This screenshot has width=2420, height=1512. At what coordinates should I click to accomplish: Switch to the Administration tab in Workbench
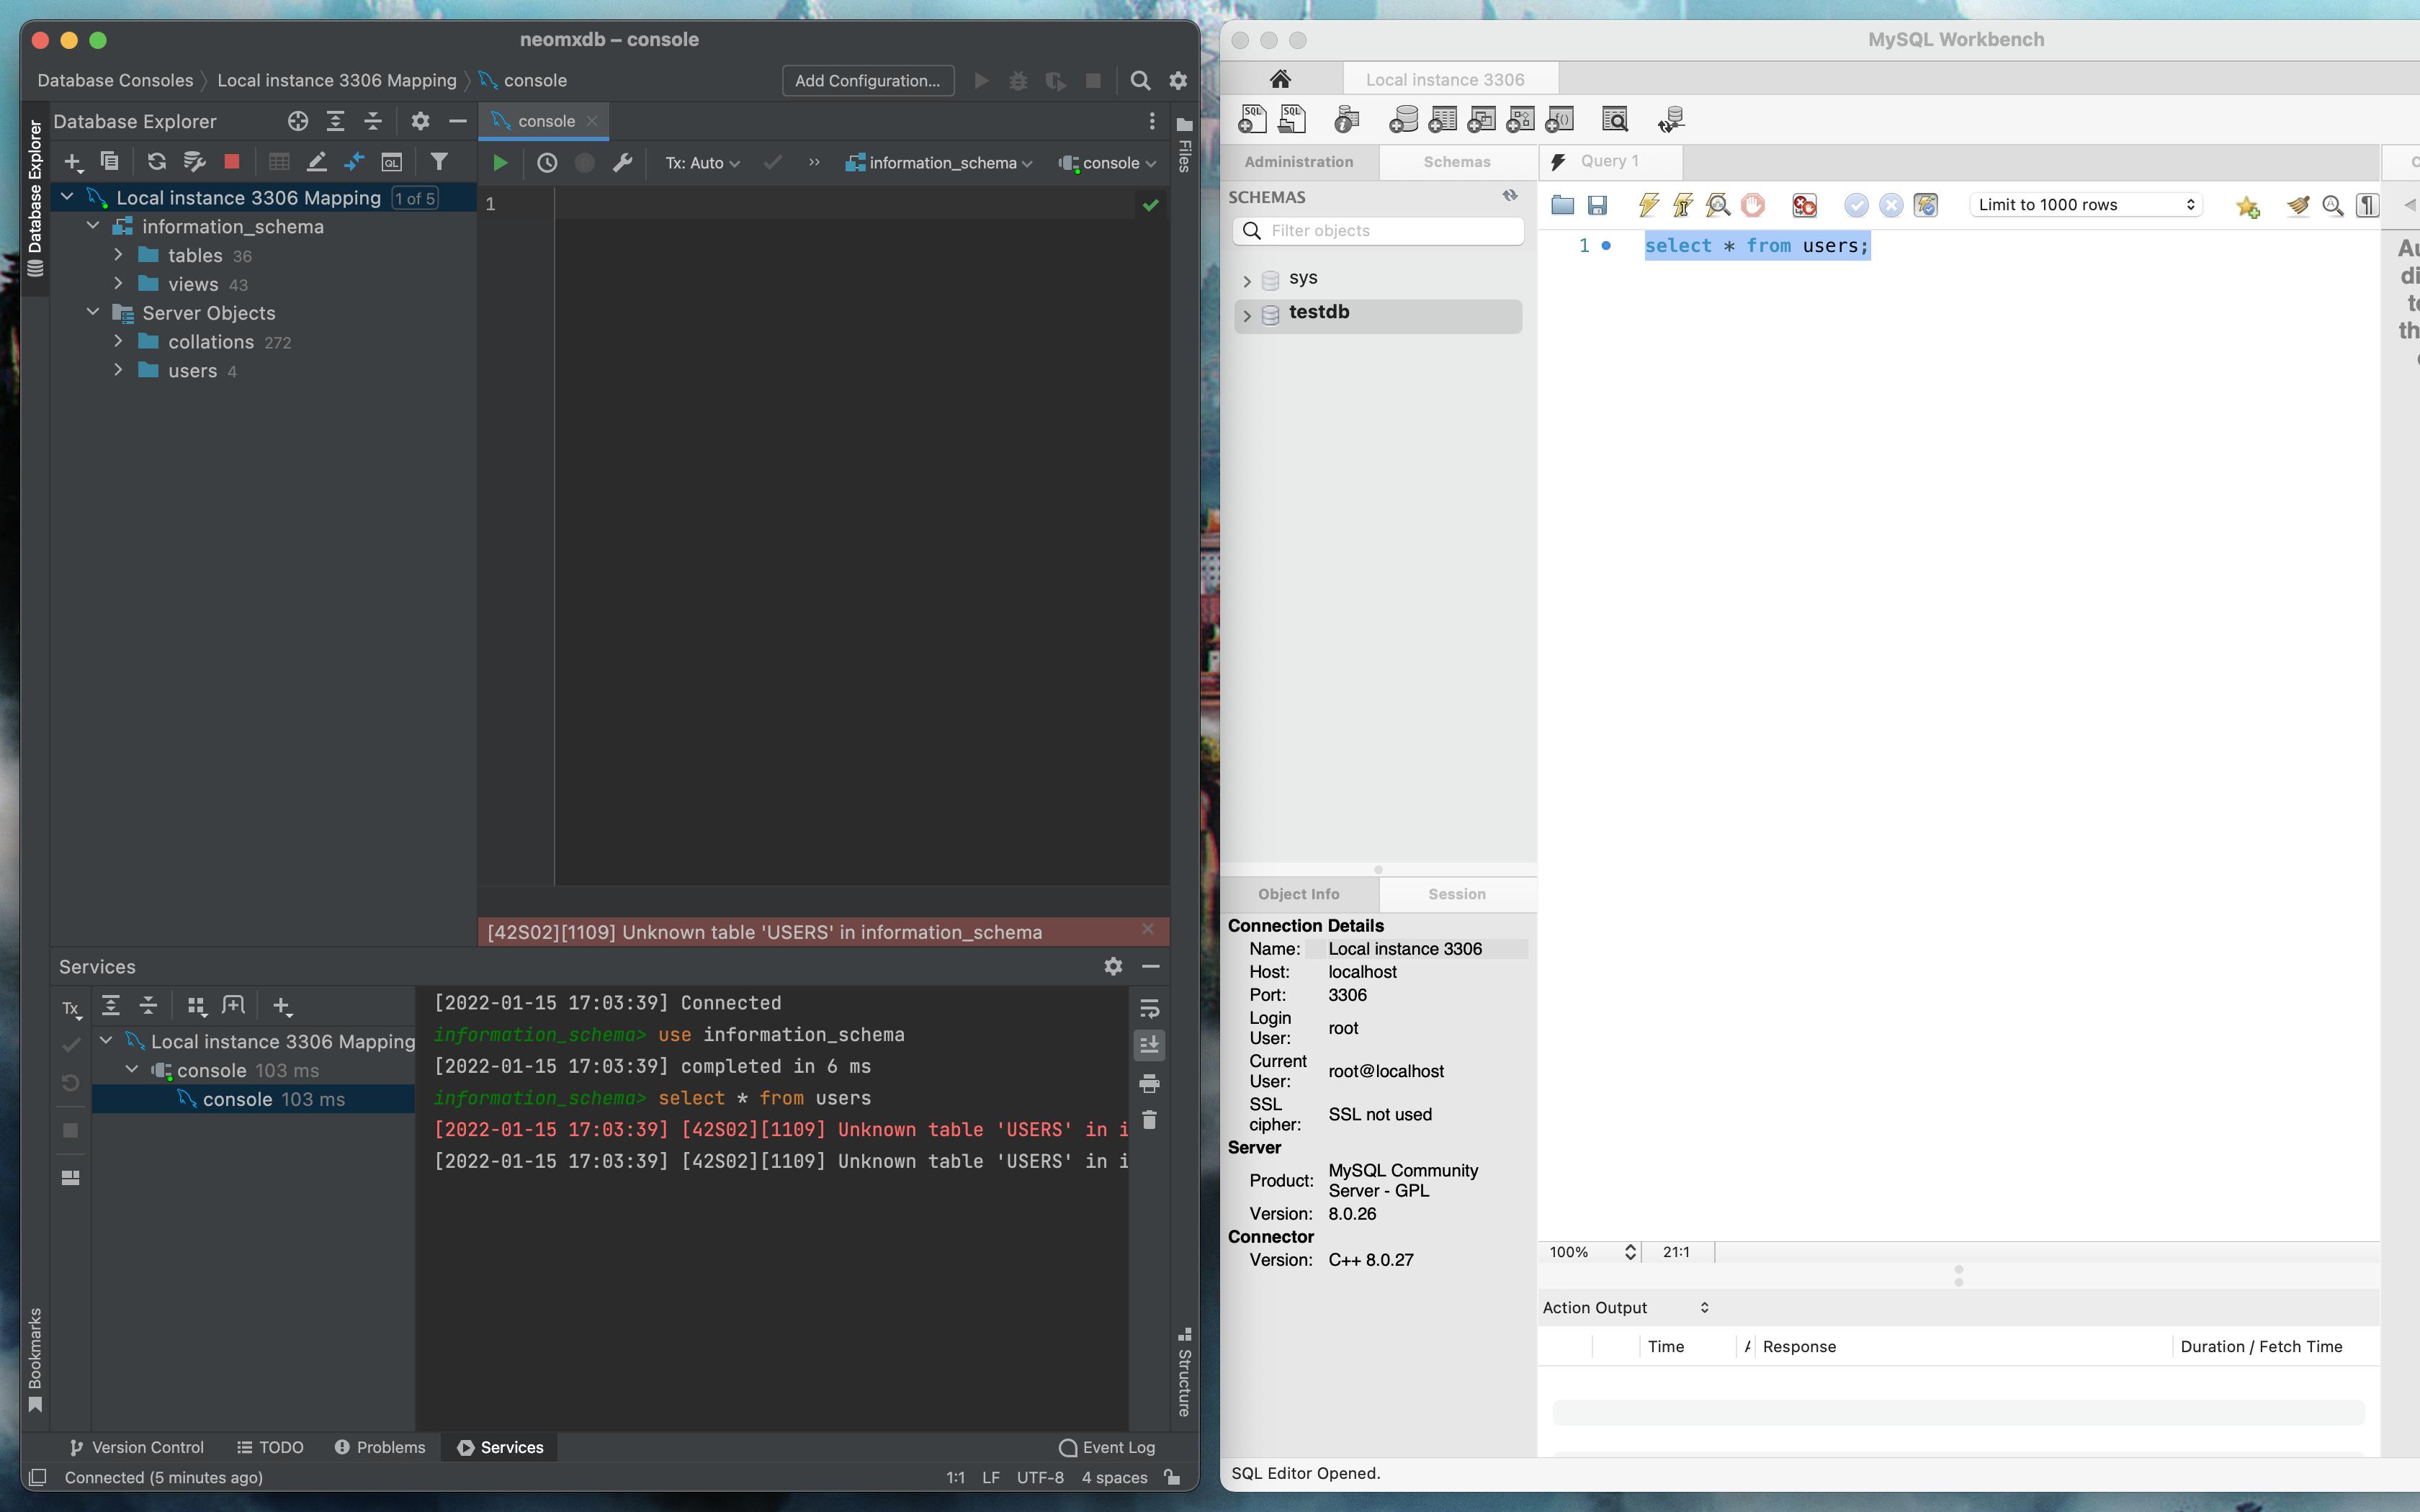tap(1298, 162)
